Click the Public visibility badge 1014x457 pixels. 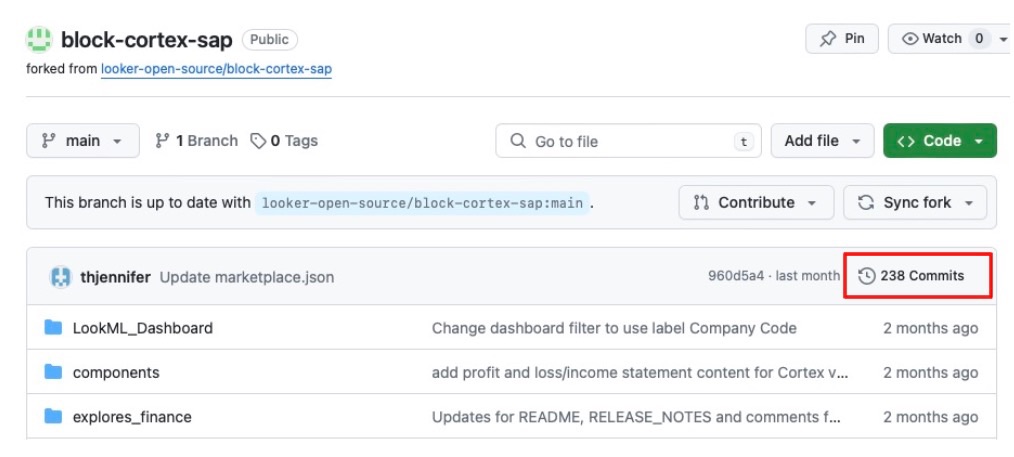click(270, 39)
